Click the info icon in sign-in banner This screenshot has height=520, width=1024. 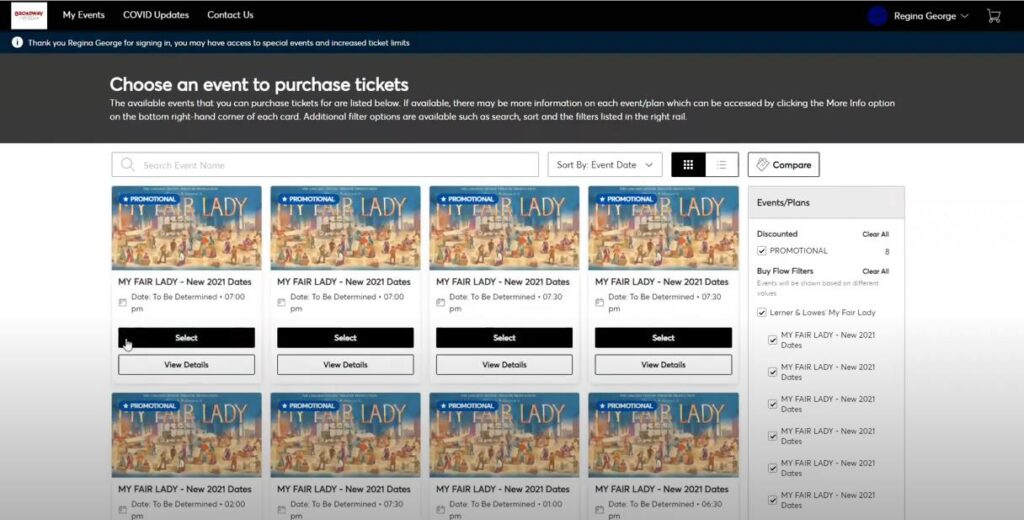(x=17, y=42)
